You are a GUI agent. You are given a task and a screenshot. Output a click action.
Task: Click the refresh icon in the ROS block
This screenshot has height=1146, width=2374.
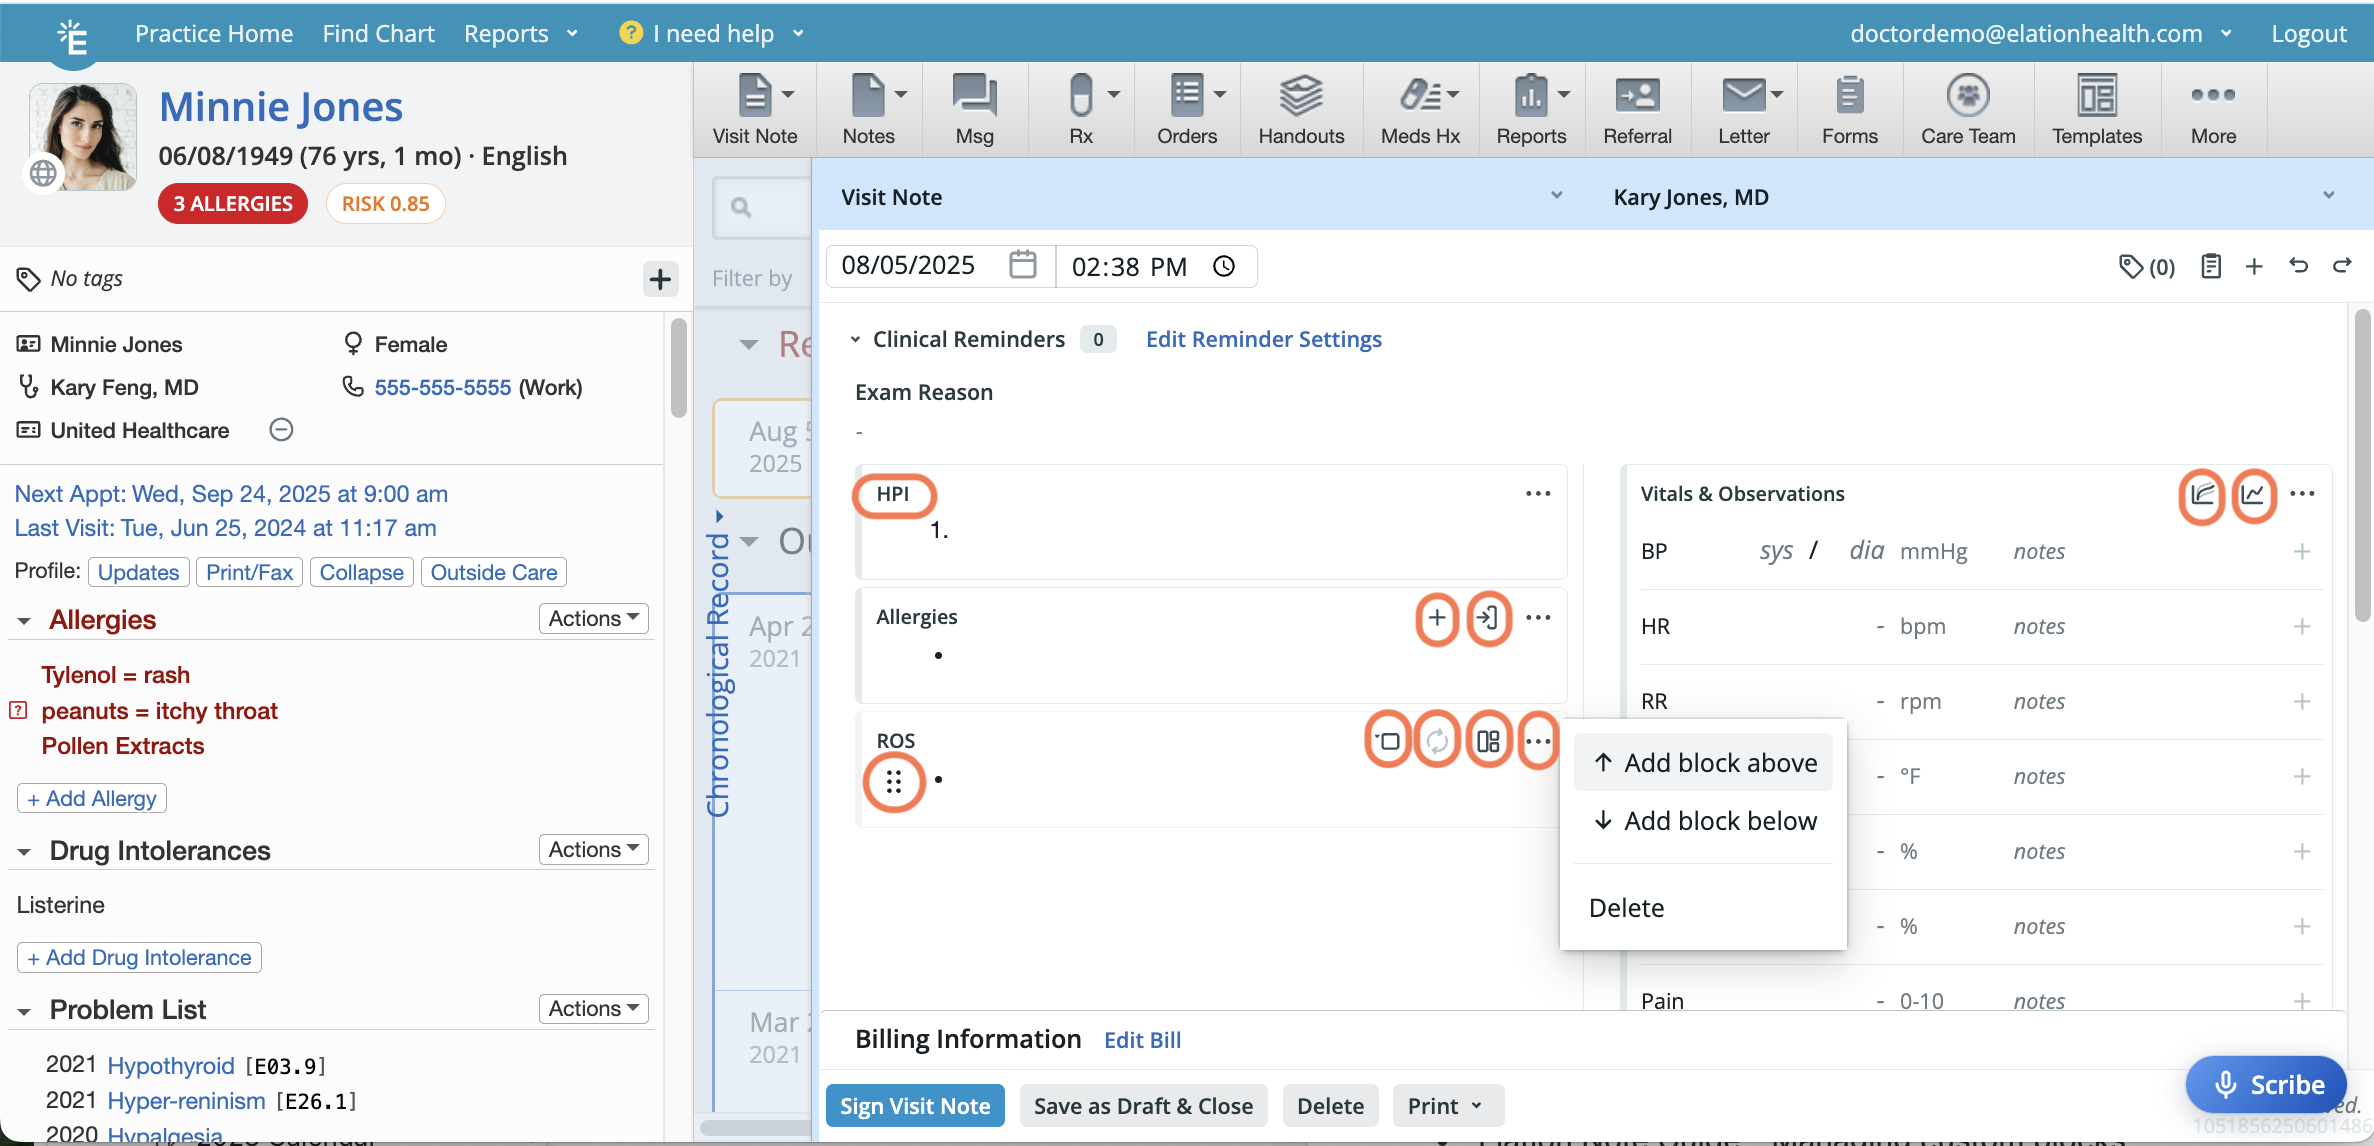pos(1437,741)
